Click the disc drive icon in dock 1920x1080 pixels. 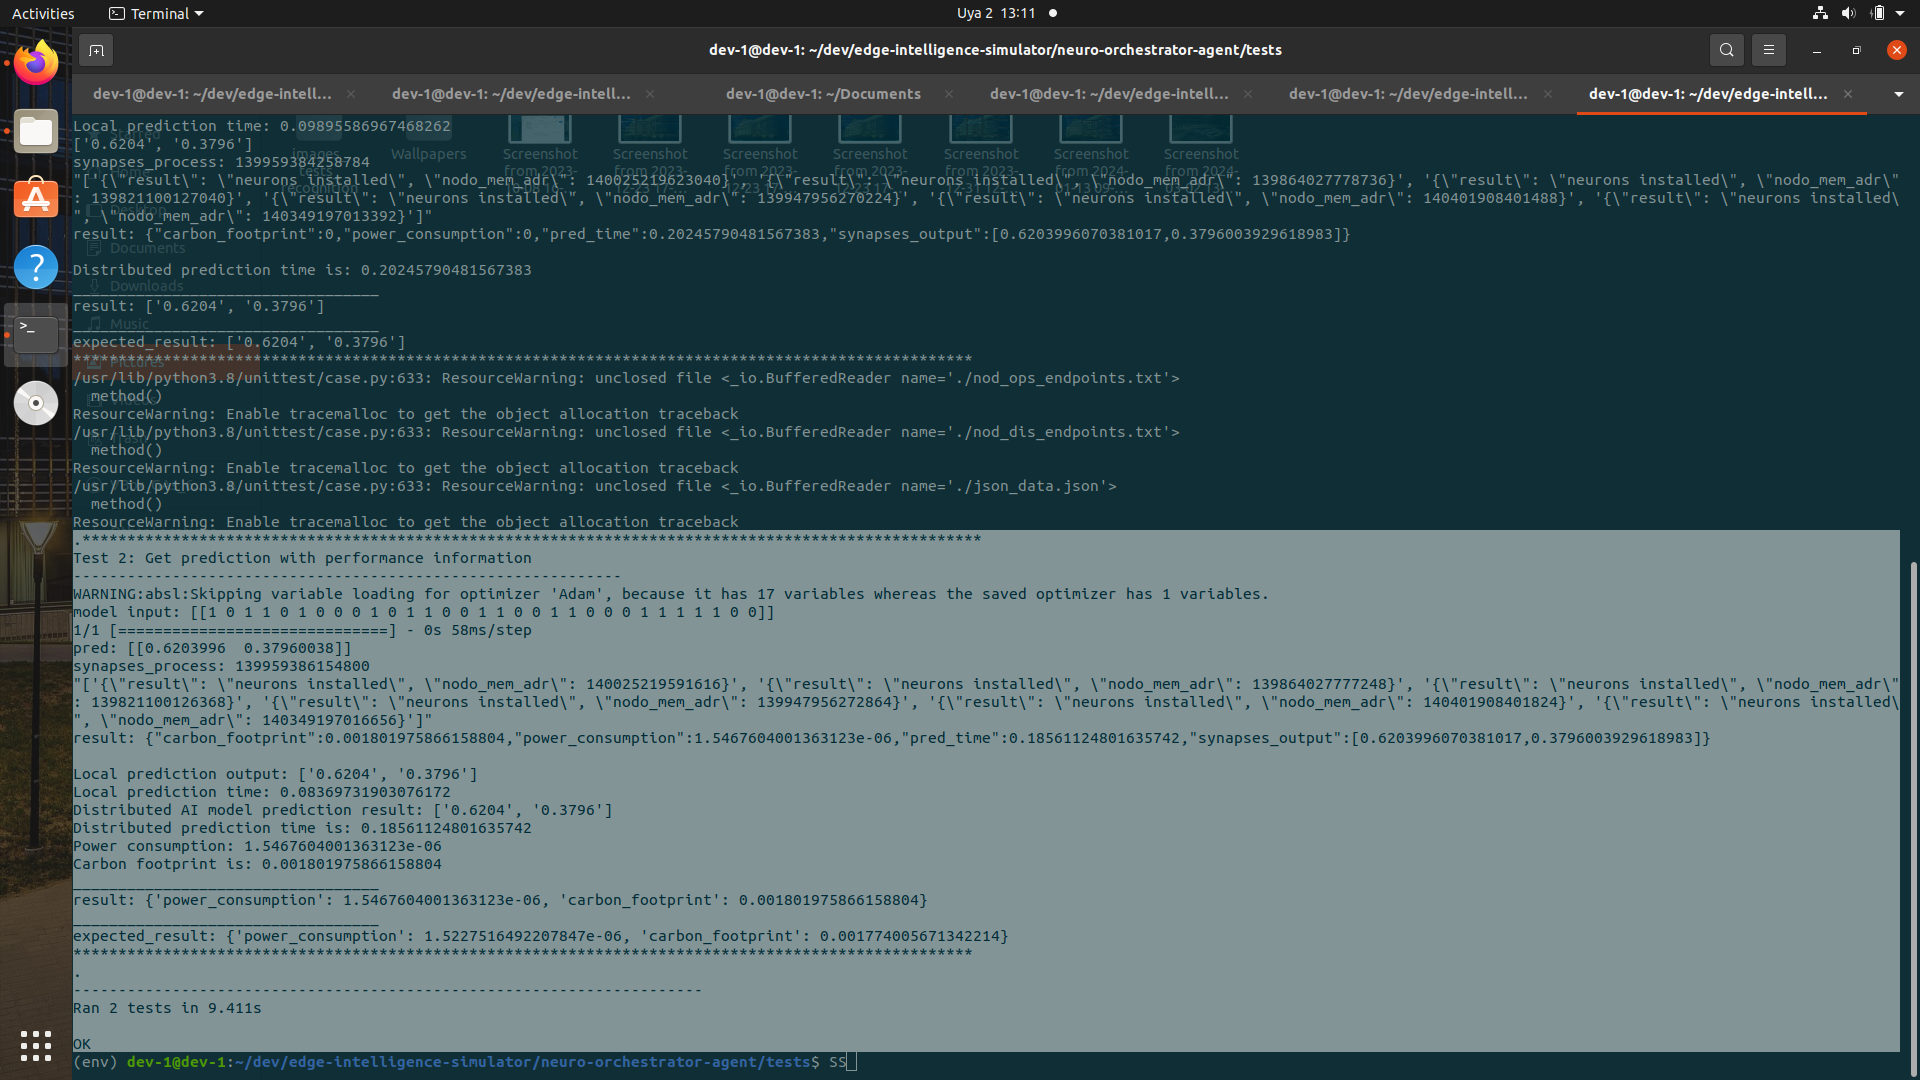36,403
